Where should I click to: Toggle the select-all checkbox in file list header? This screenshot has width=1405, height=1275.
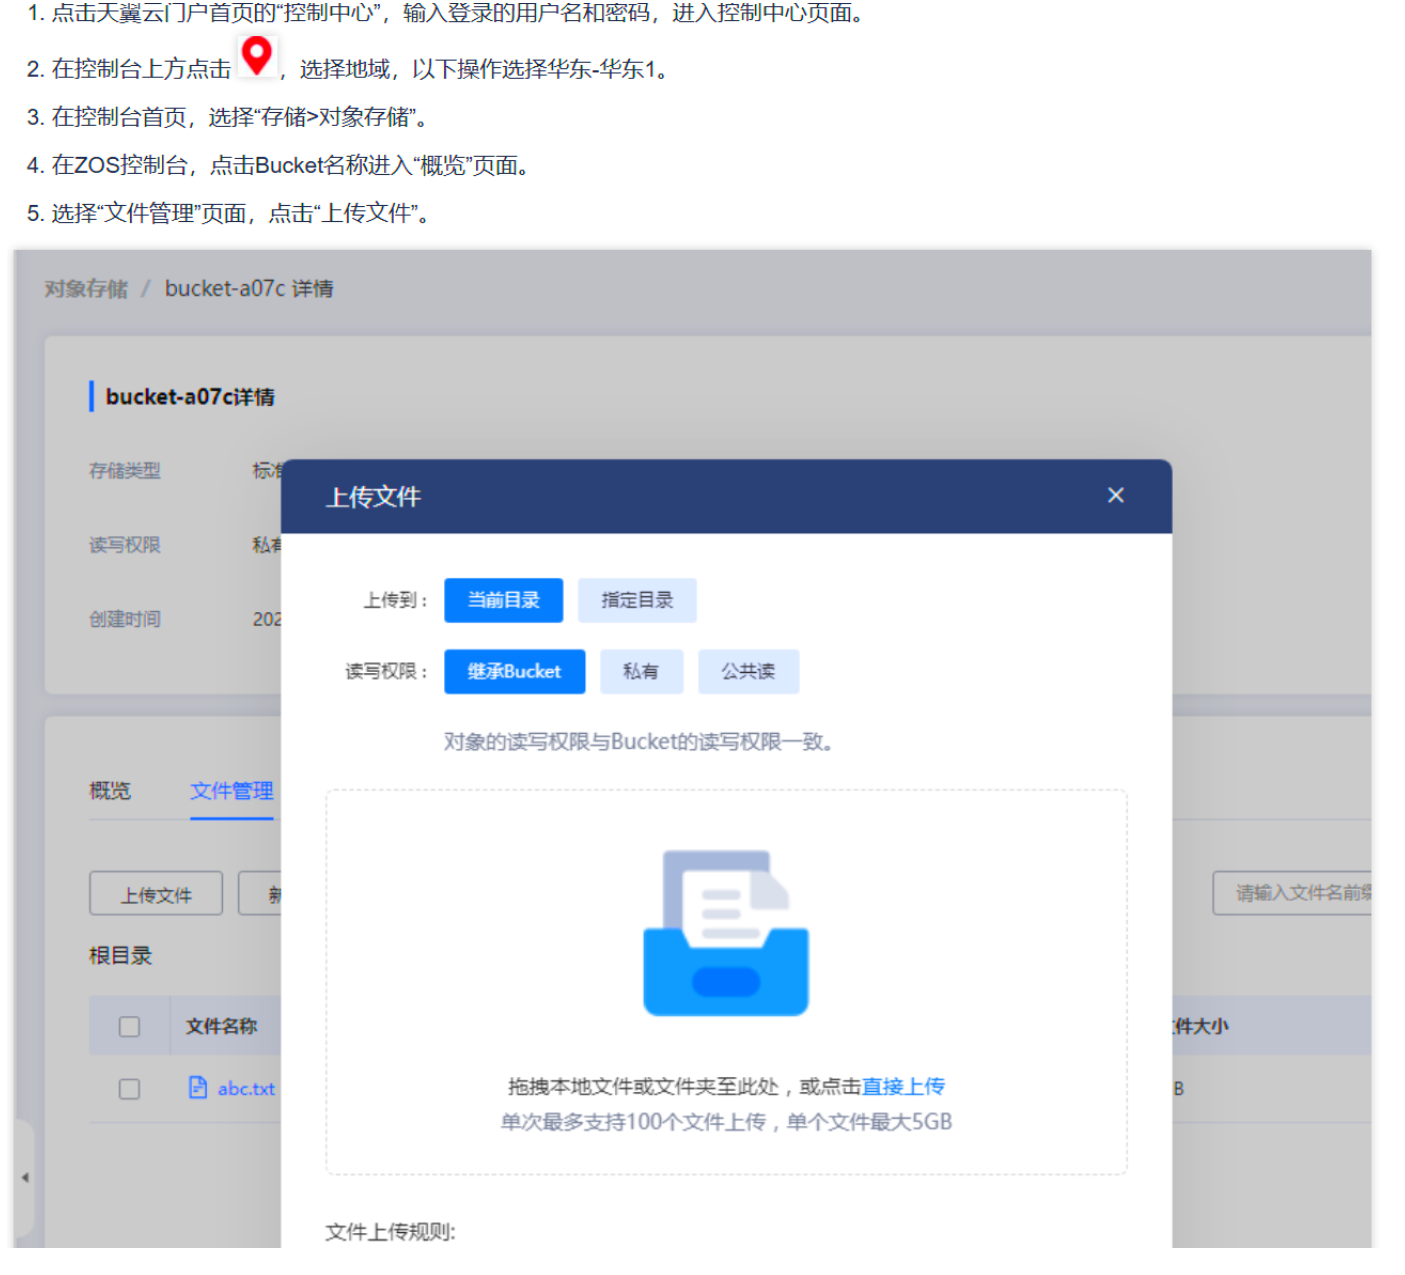coord(128,1026)
